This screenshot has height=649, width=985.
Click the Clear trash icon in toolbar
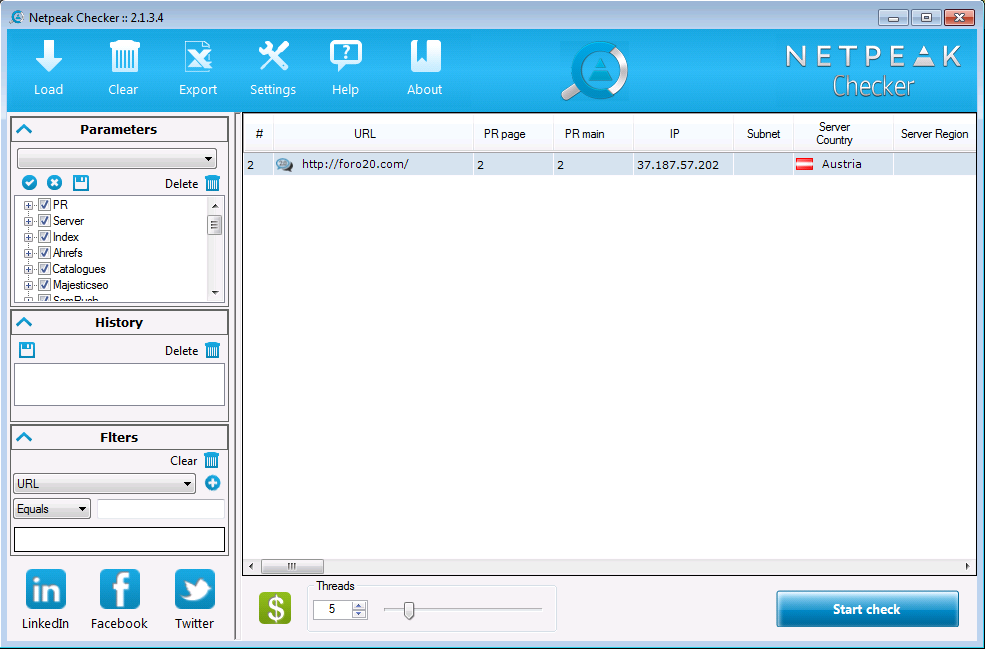124,57
